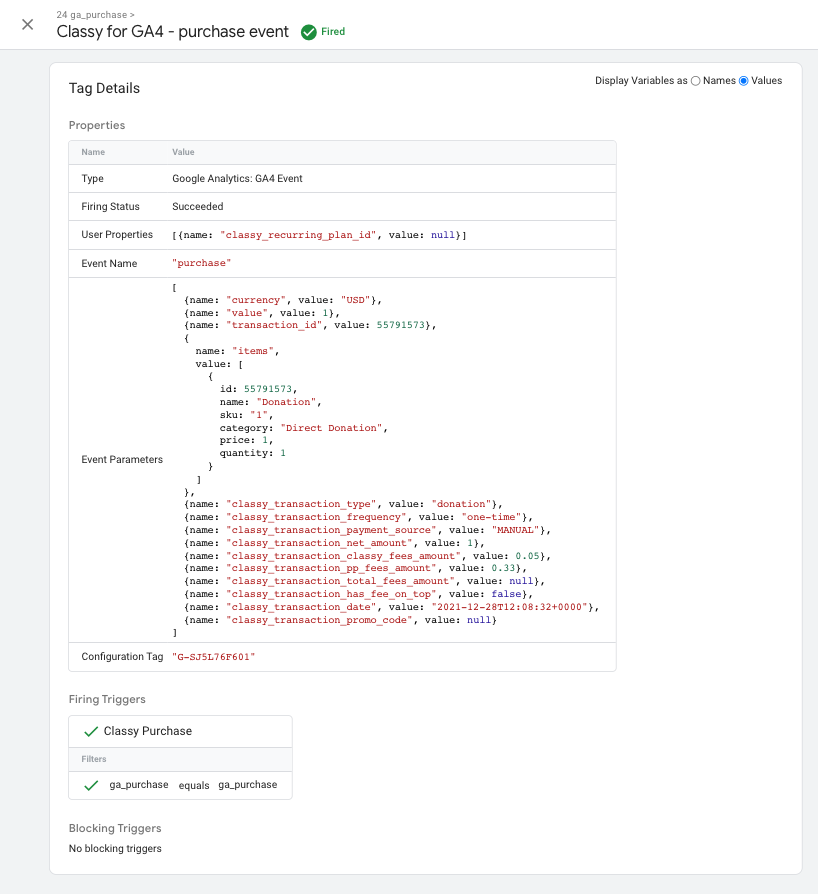The width and height of the screenshot is (818, 894).
Task: Click the item id: 55791573 line
Action: pyautogui.click(x=259, y=389)
